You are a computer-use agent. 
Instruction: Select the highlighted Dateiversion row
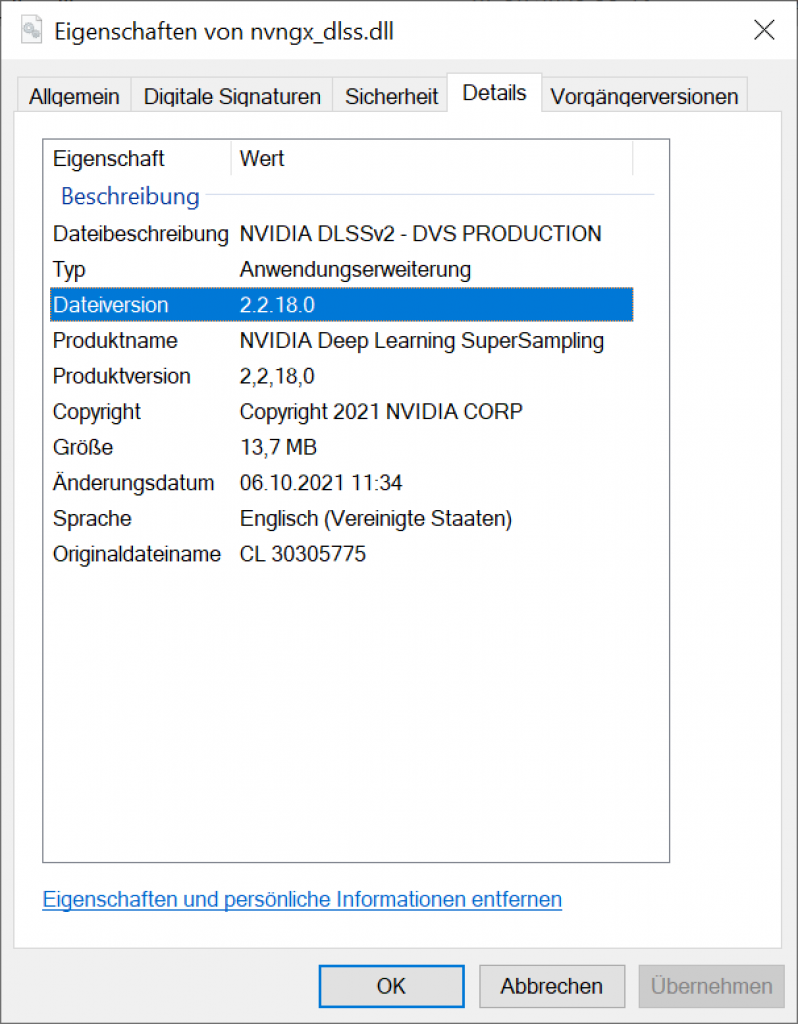342,304
